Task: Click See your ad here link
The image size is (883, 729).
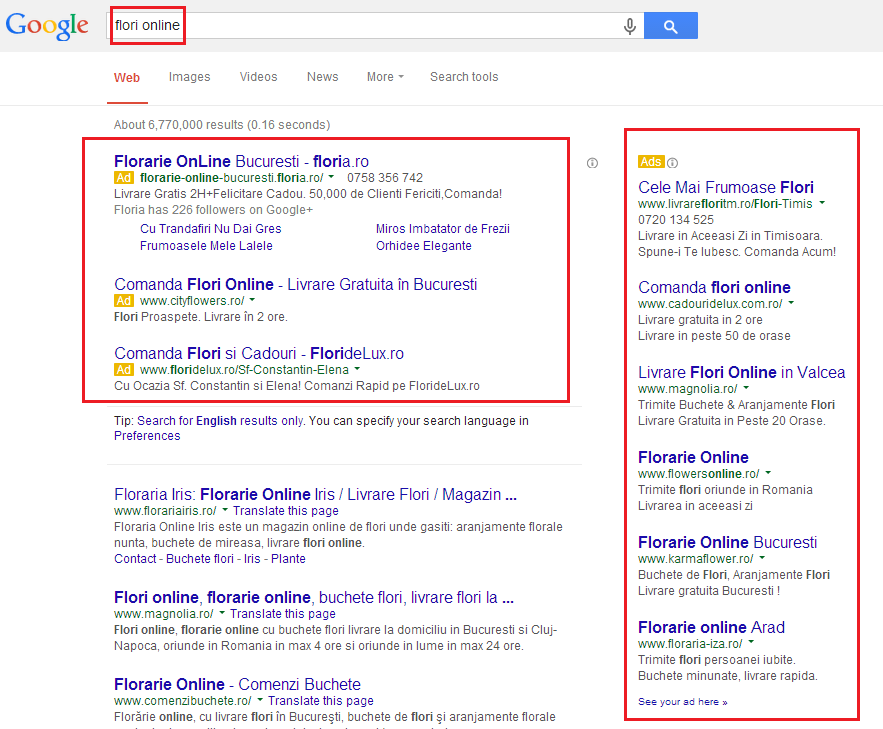Action: 683,702
